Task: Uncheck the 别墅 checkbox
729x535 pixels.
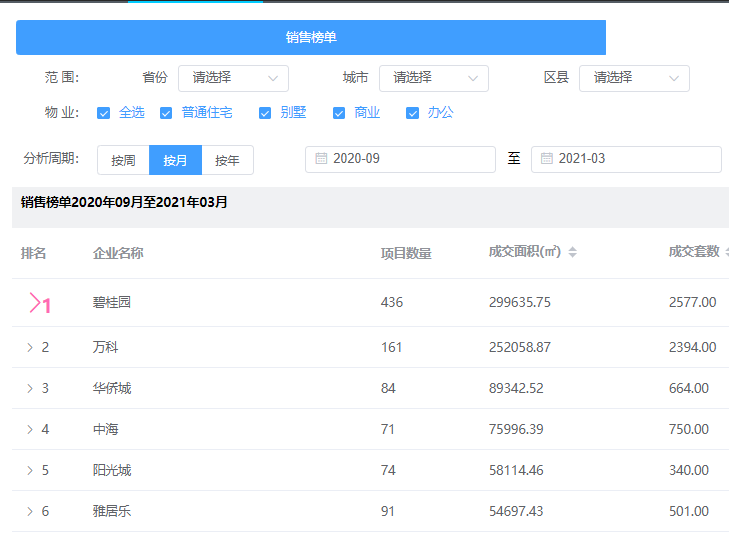Action: tap(265, 113)
